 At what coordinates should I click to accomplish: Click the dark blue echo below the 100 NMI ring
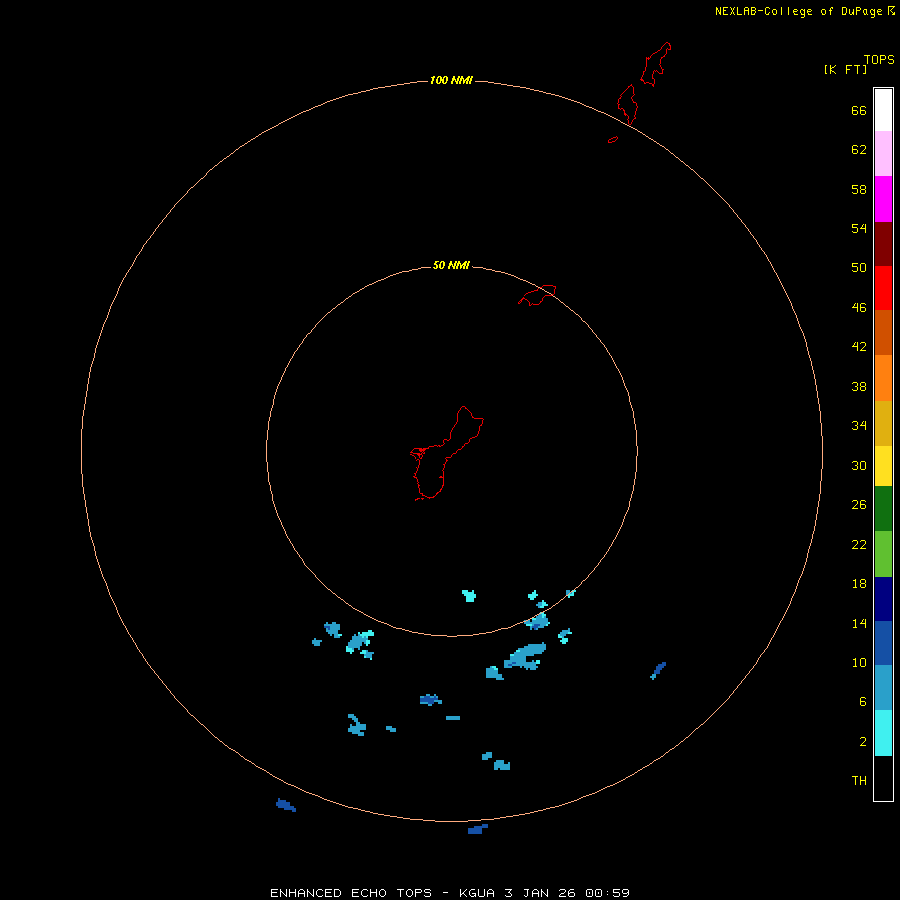(478, 829)
